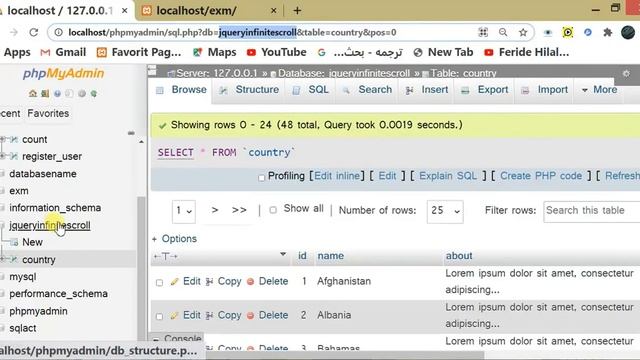Open the SQL tab
640x360 pixels.
tap(311, 90)
